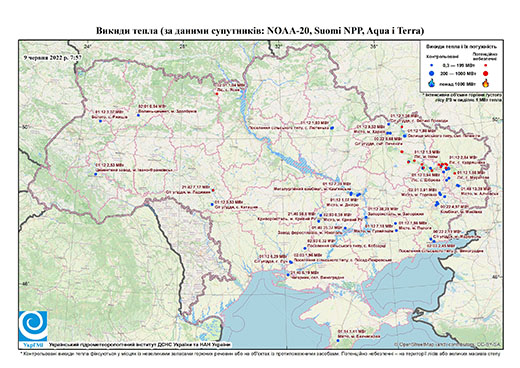Click blue marker at Zaporizhstal in Zaporizhzhia
The height and width of the screenshot is (368, 520).
coord(366,217)
